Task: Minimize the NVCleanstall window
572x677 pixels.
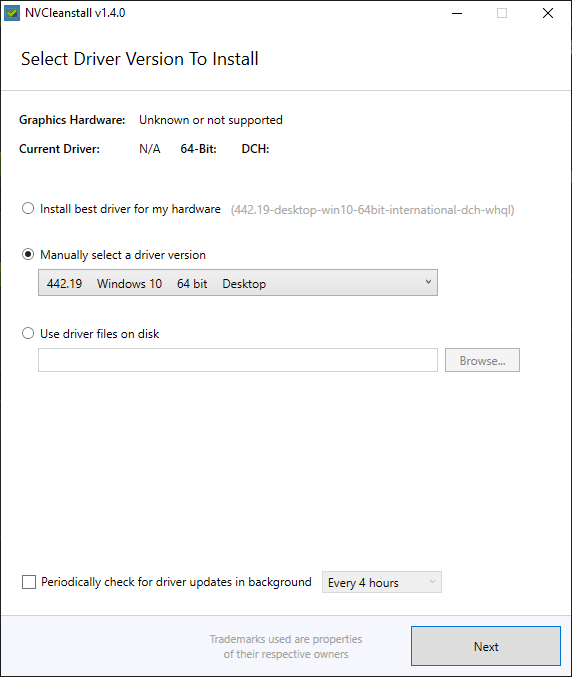Action: pyautogui.click(x=457, y=13)
